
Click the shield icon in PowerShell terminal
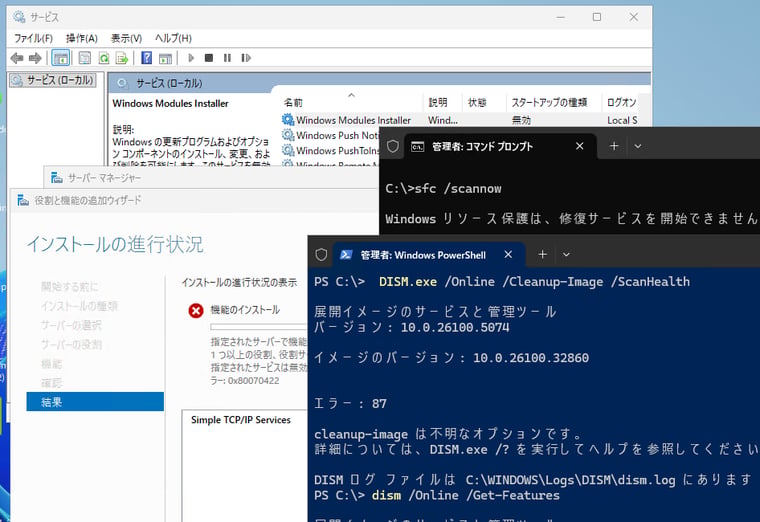pos(321,255)
